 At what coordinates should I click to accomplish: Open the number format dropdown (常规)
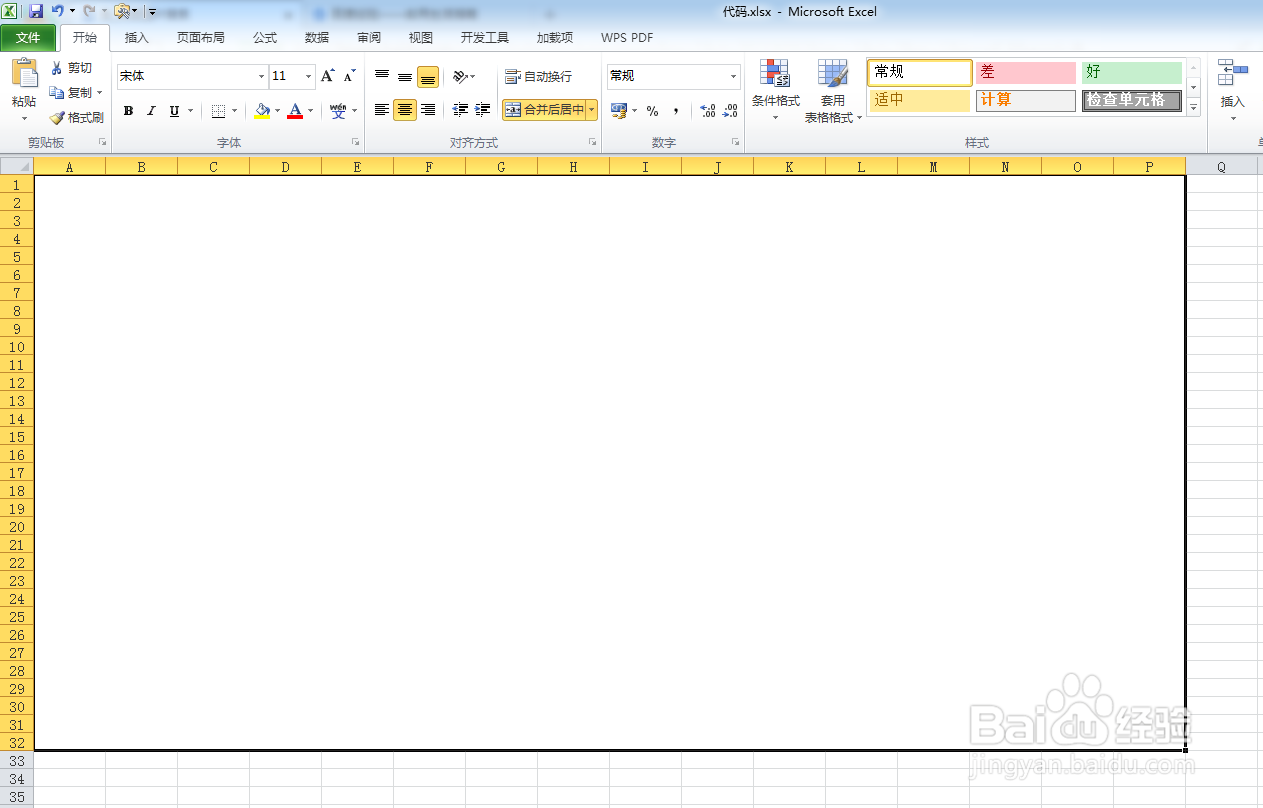pyautogui.click(x=733, y=76)
